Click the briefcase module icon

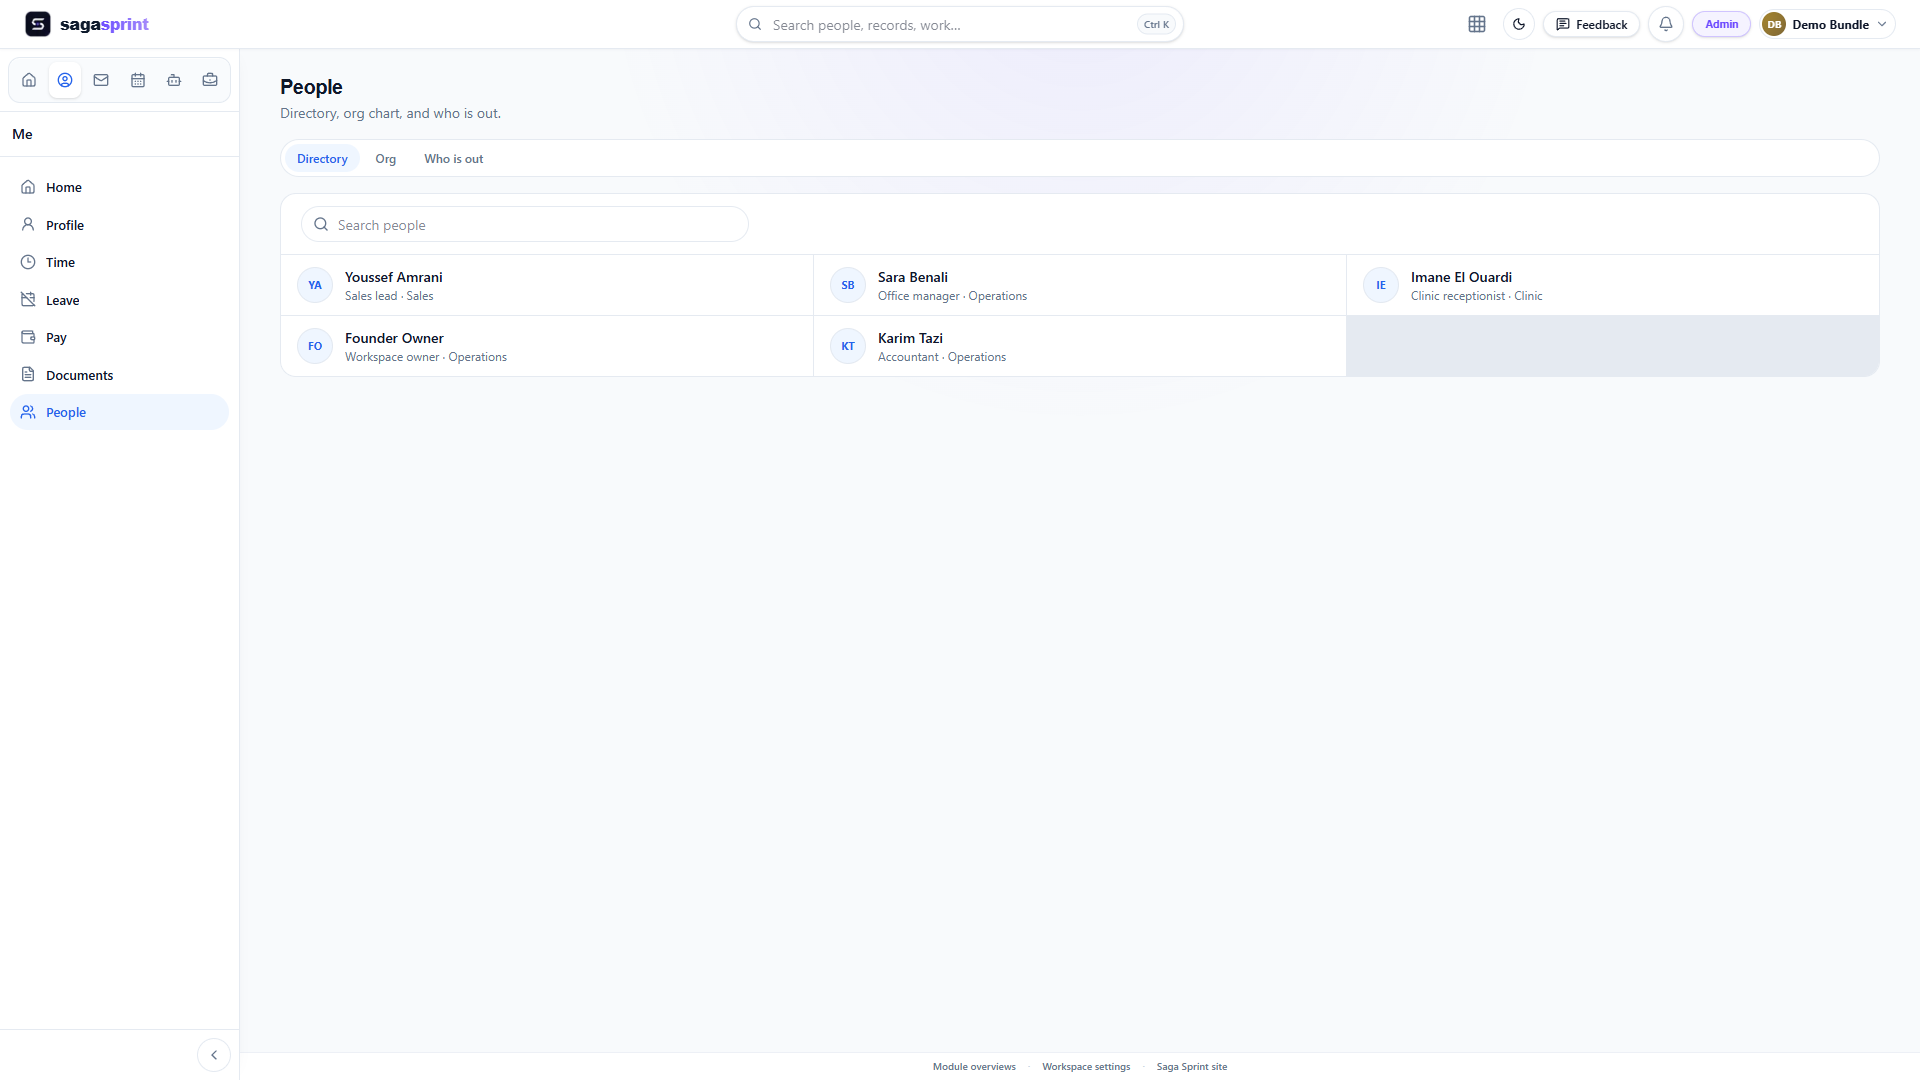click(x=210, y=80)
